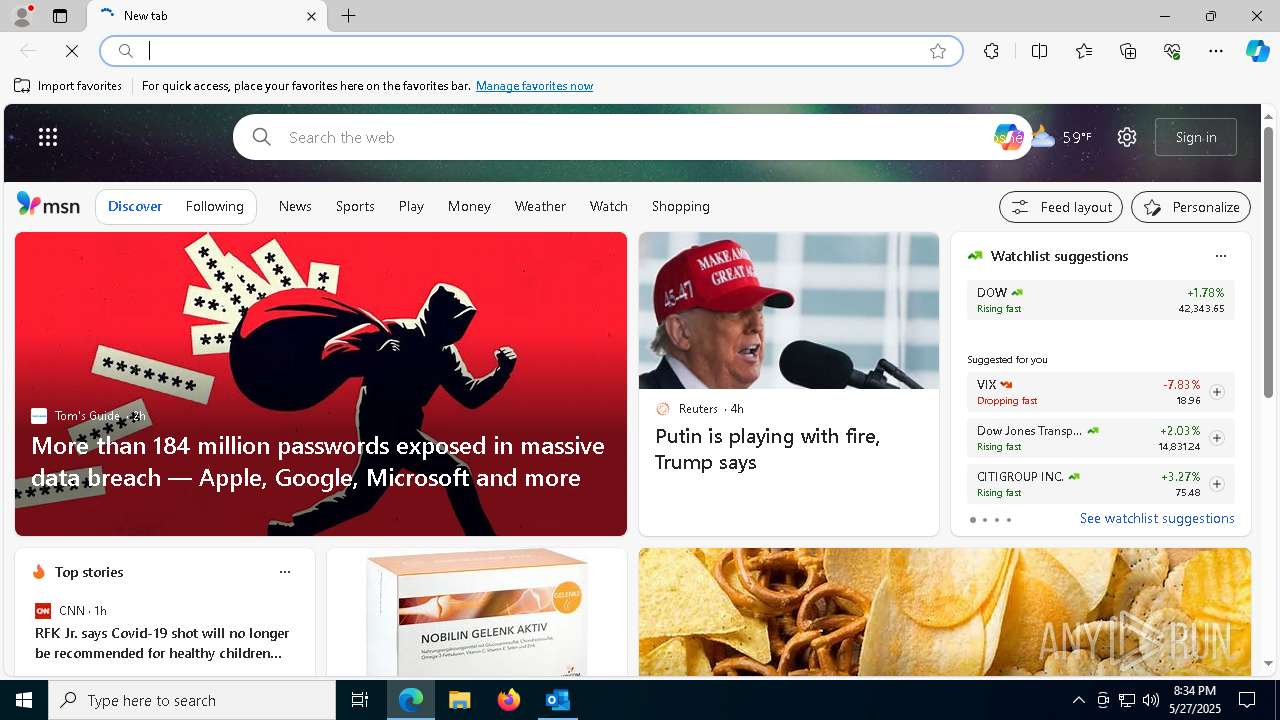Stop loading the page
1280x720 pixels.
pos(72,51)
